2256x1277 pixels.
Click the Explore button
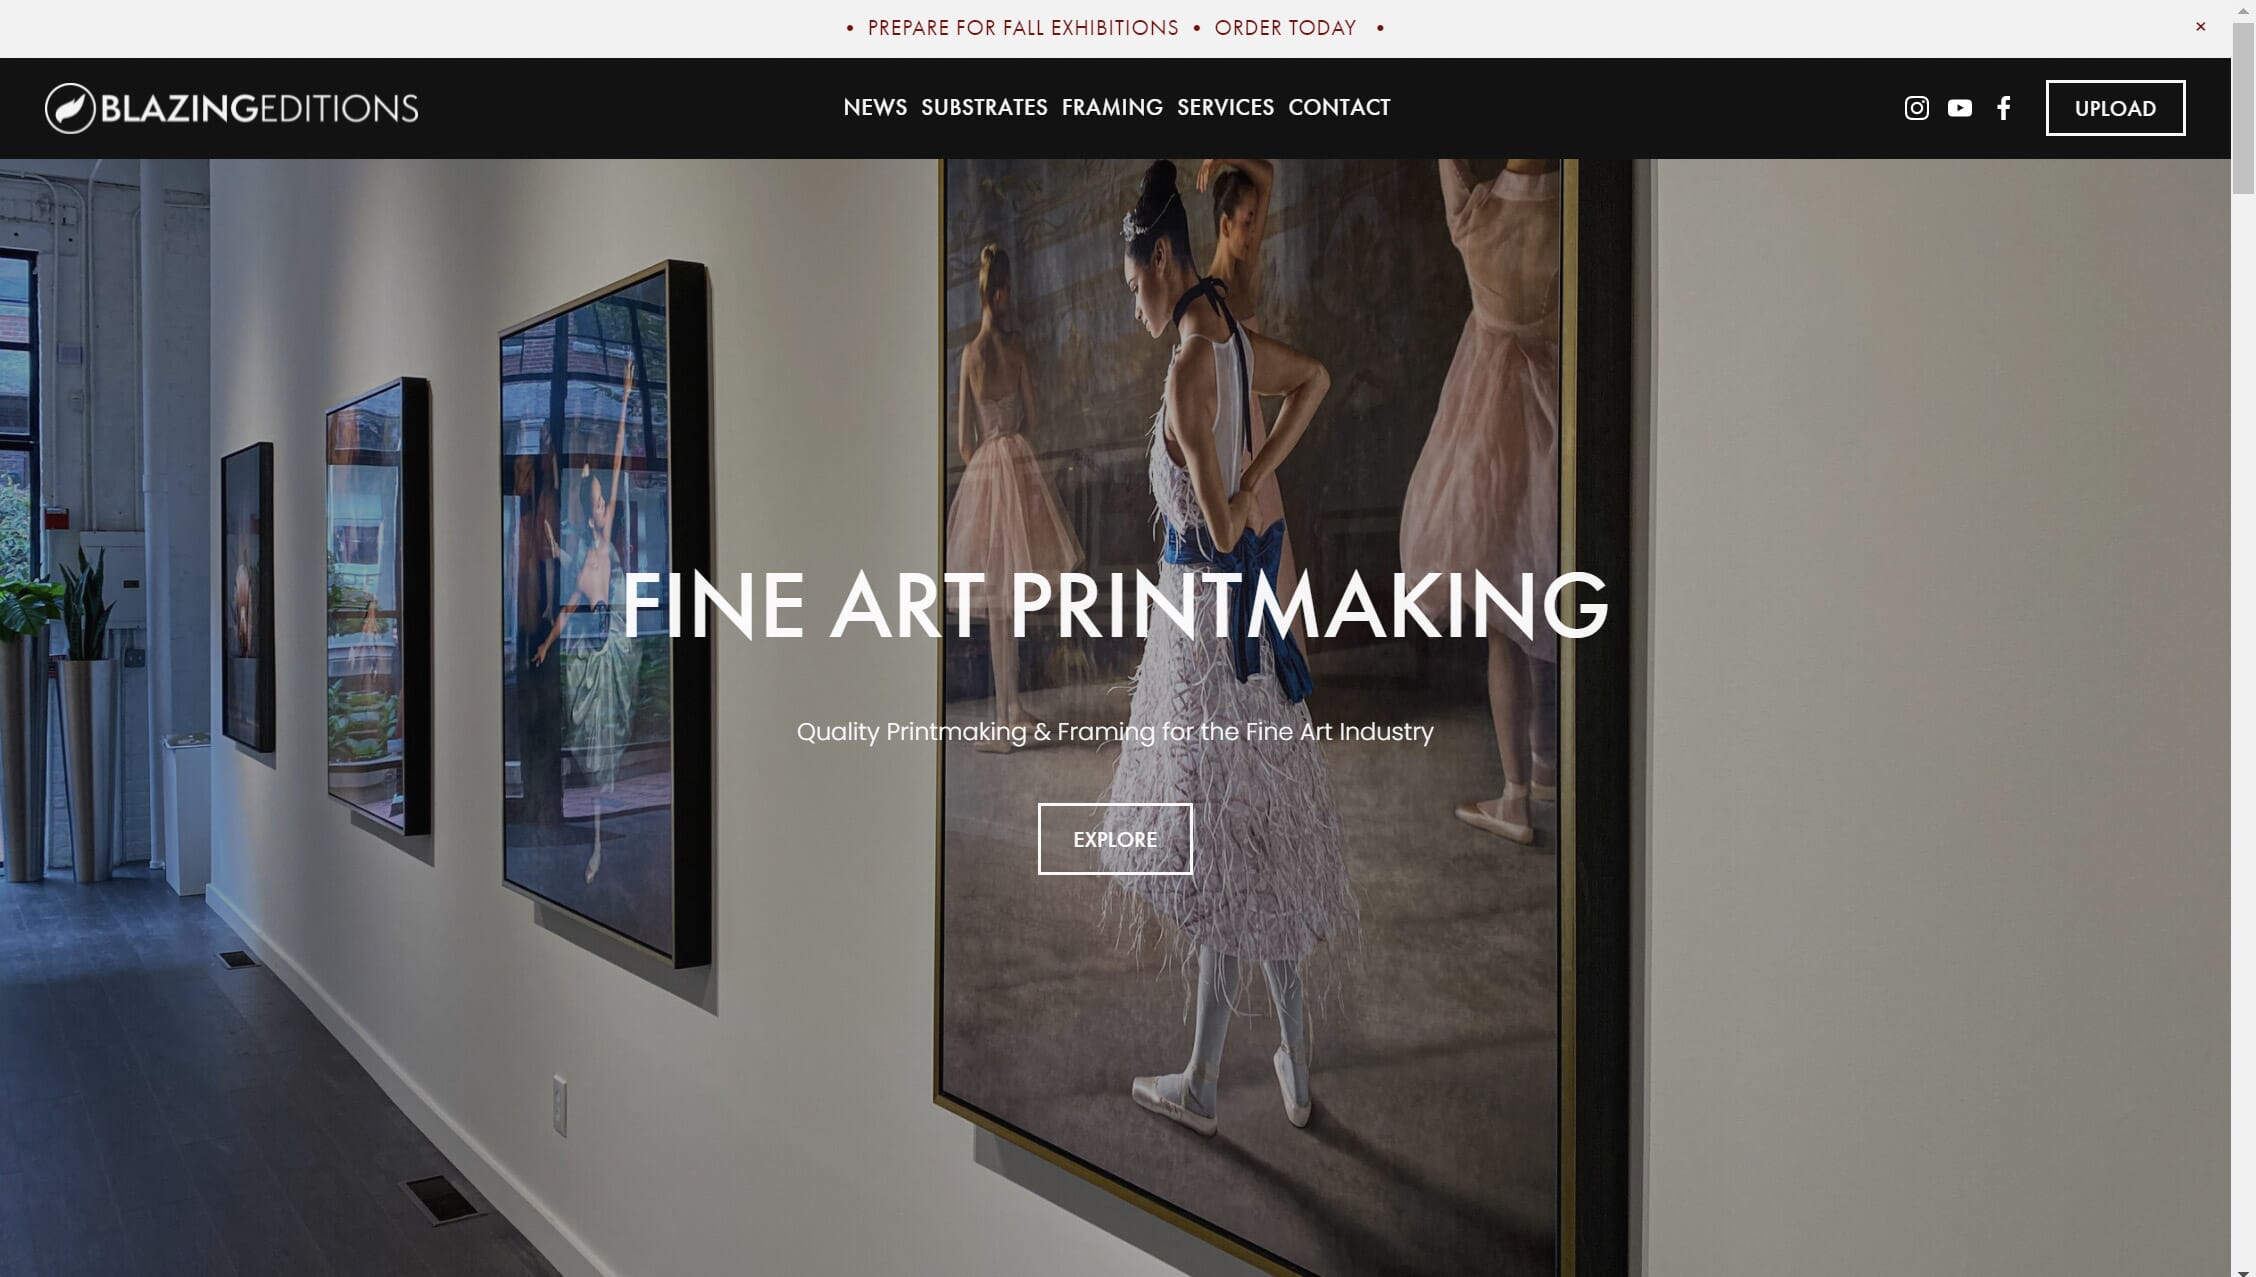coord(1115,839)
